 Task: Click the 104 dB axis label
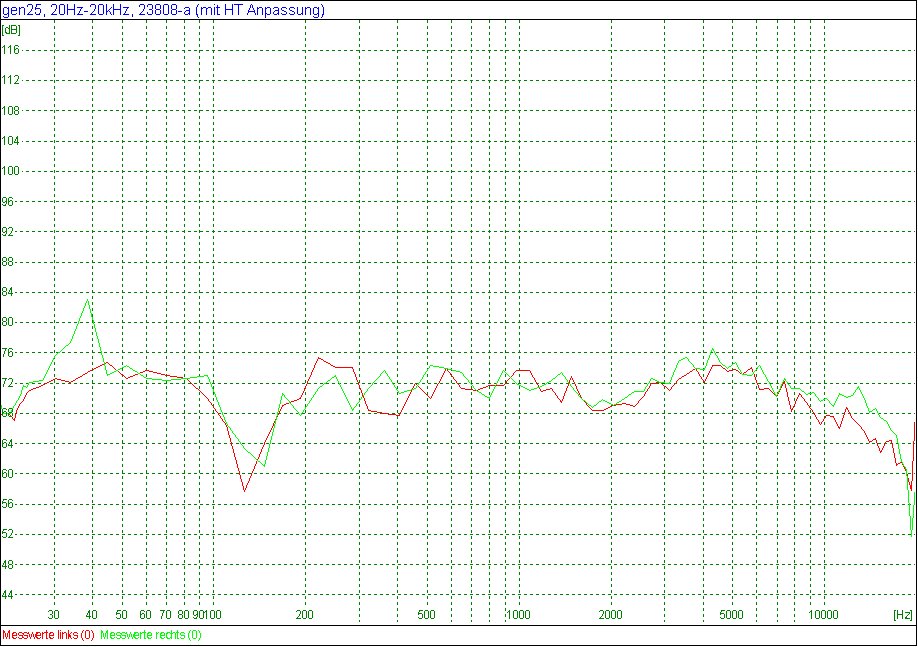click(11, 141)
